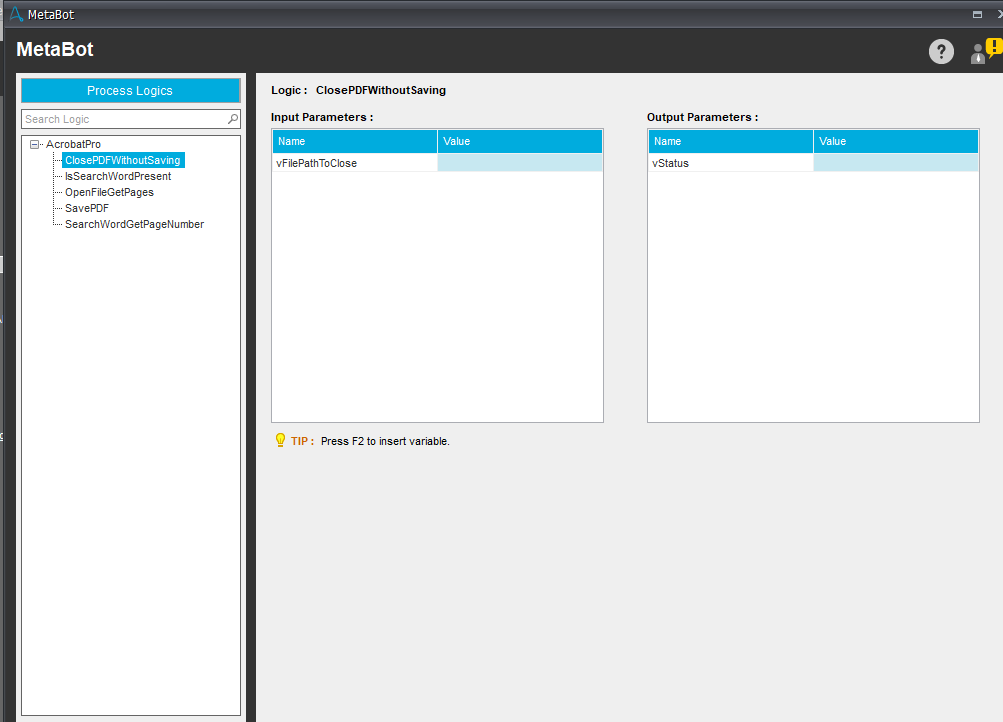
Task: Click the Output Parameters Name column header
Action: click(731, 141)
